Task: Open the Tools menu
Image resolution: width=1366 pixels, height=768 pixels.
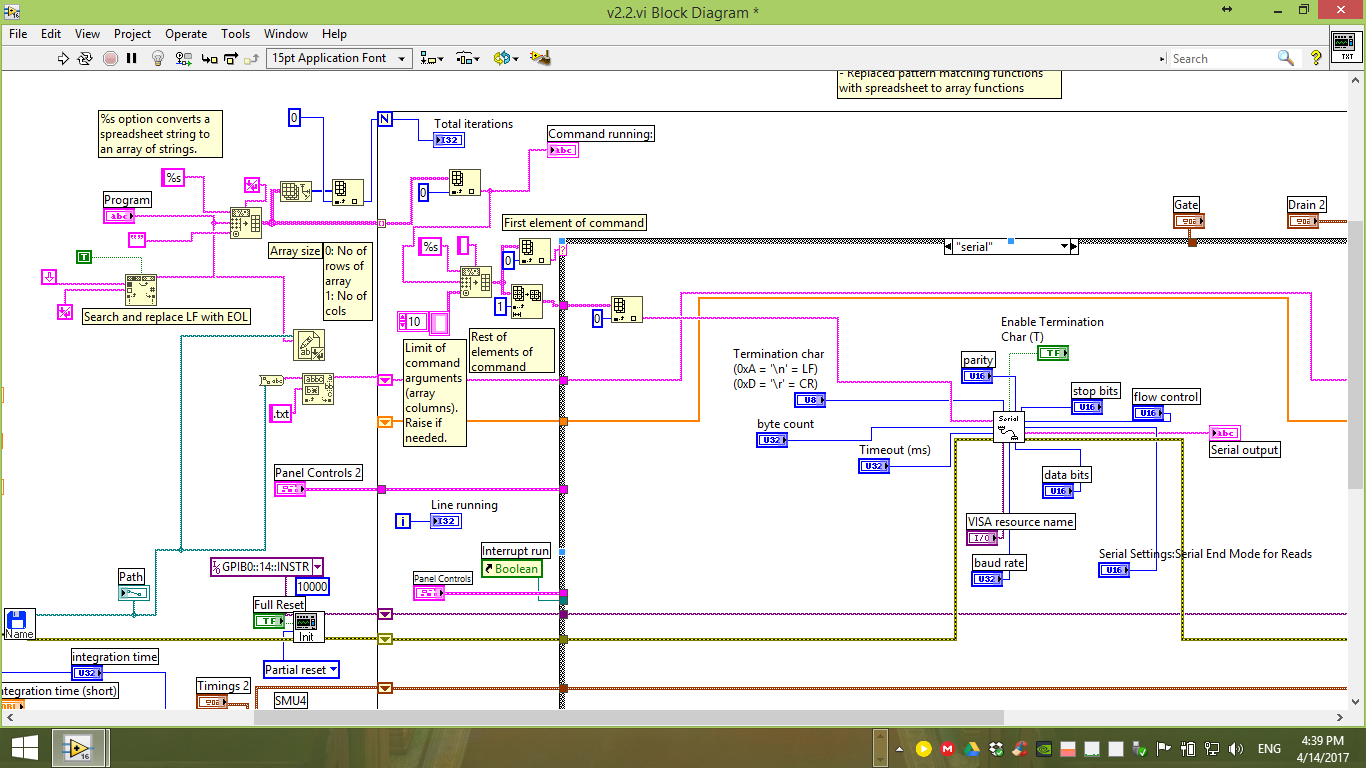Action: click(236, 33)
